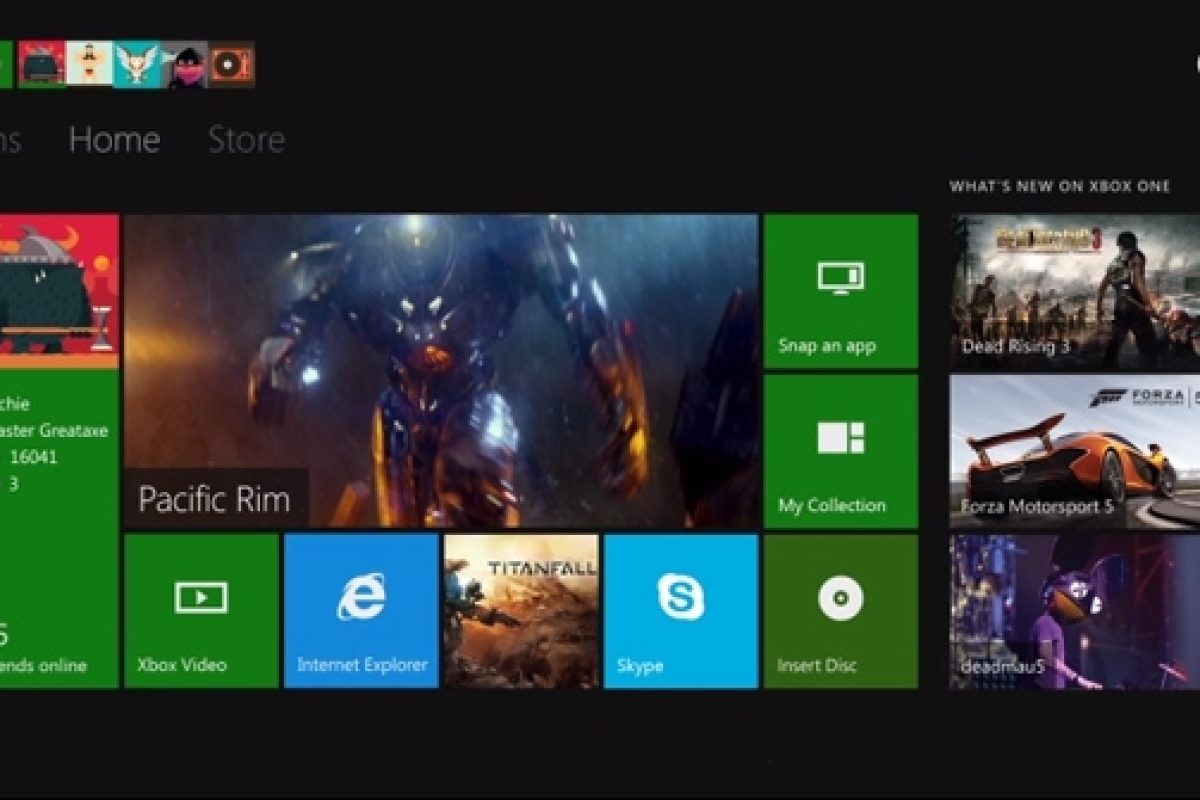Select the mustached strongman friend avatar
Screen dimensions: 1200x800
90,64
